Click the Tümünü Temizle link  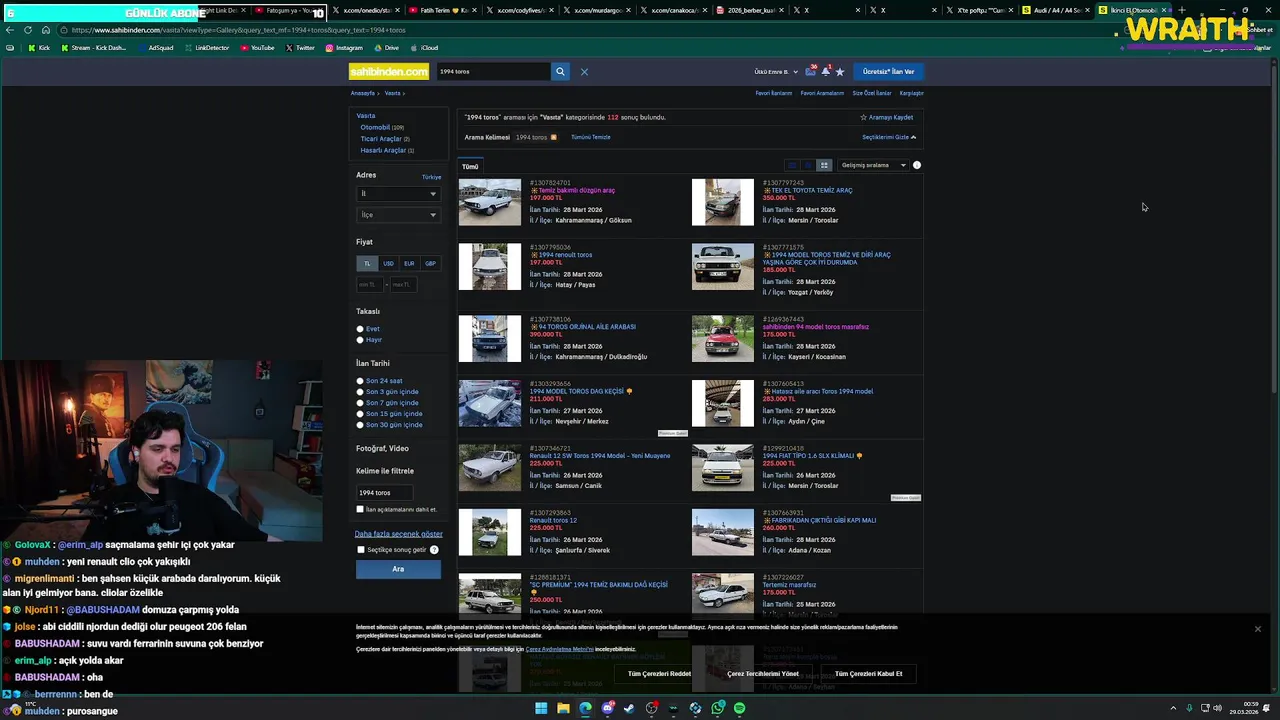591,137
